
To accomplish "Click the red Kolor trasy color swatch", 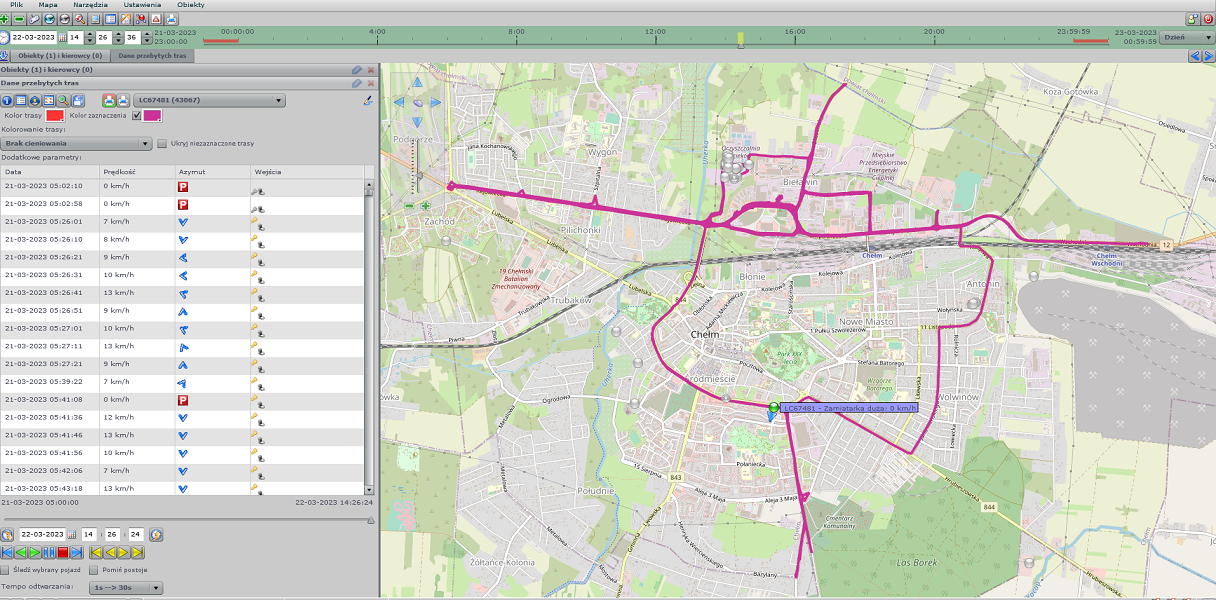I will point(55,116).
